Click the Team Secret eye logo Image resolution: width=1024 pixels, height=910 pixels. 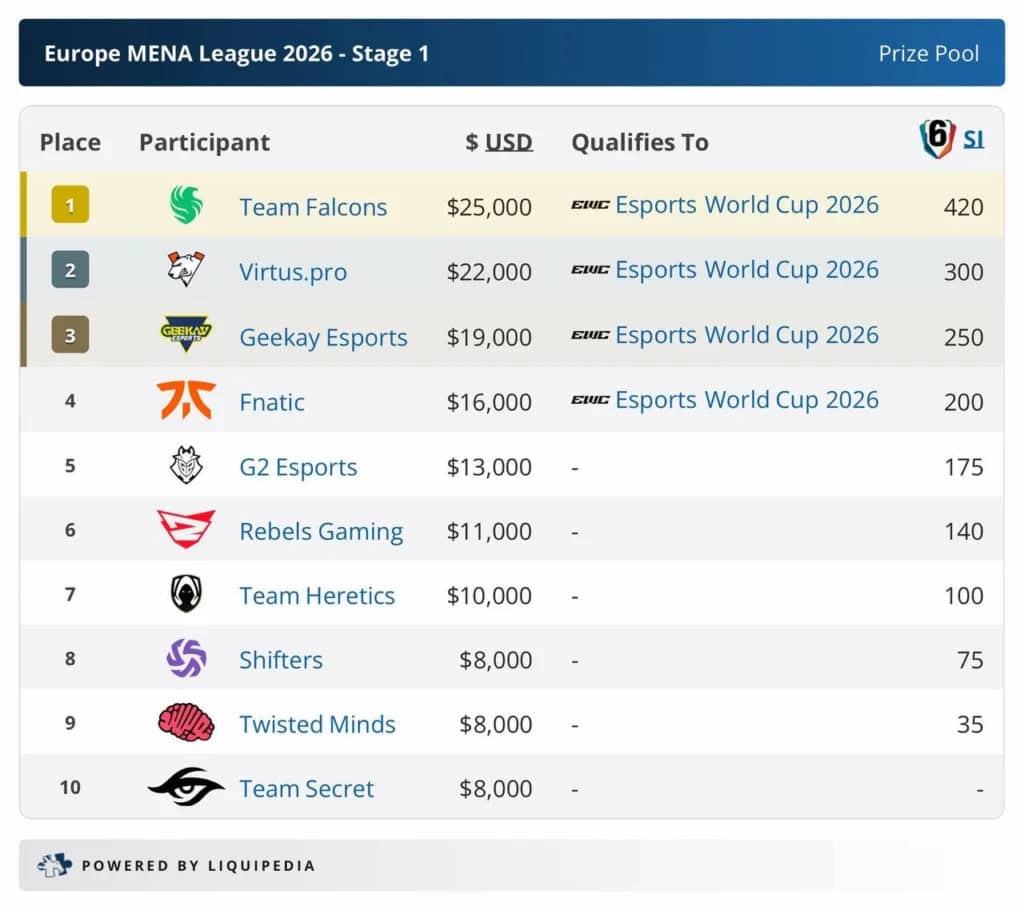pos(186,787)
